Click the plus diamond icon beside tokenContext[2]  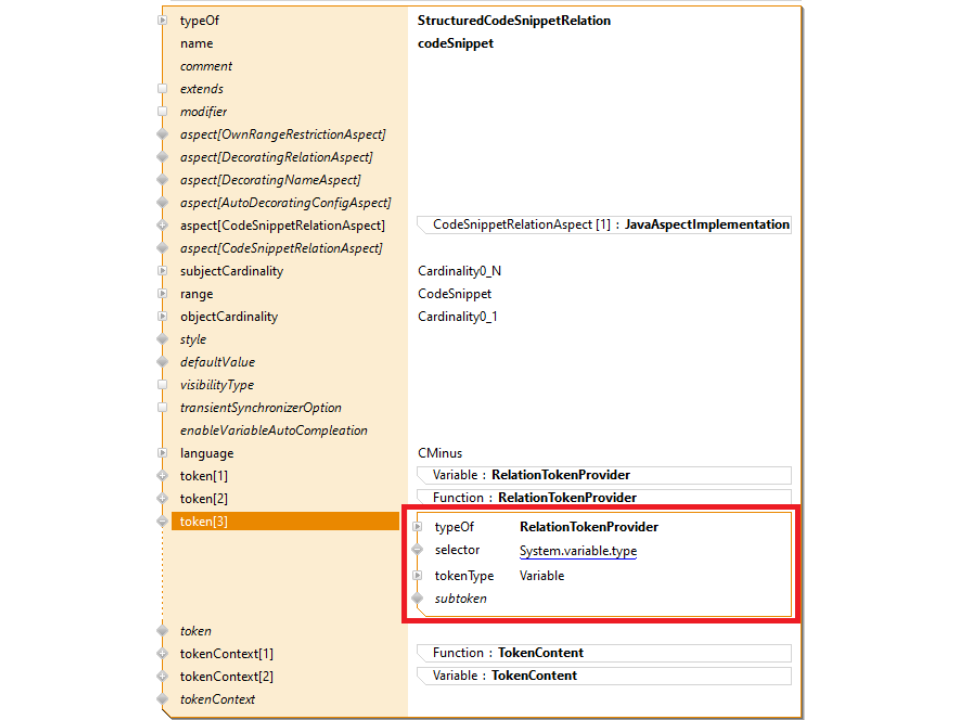(x=162, y=677)
